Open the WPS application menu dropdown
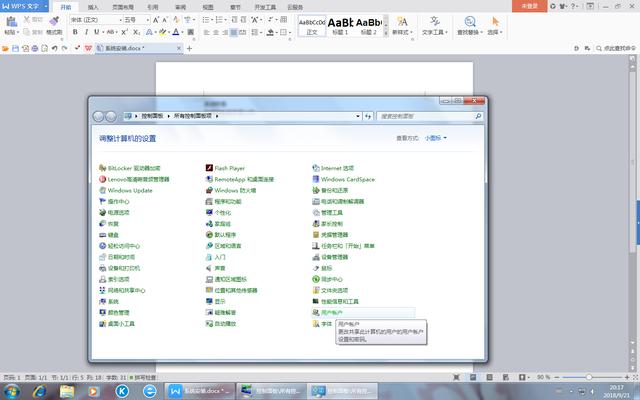640x400 pixels. coord(45,6)
